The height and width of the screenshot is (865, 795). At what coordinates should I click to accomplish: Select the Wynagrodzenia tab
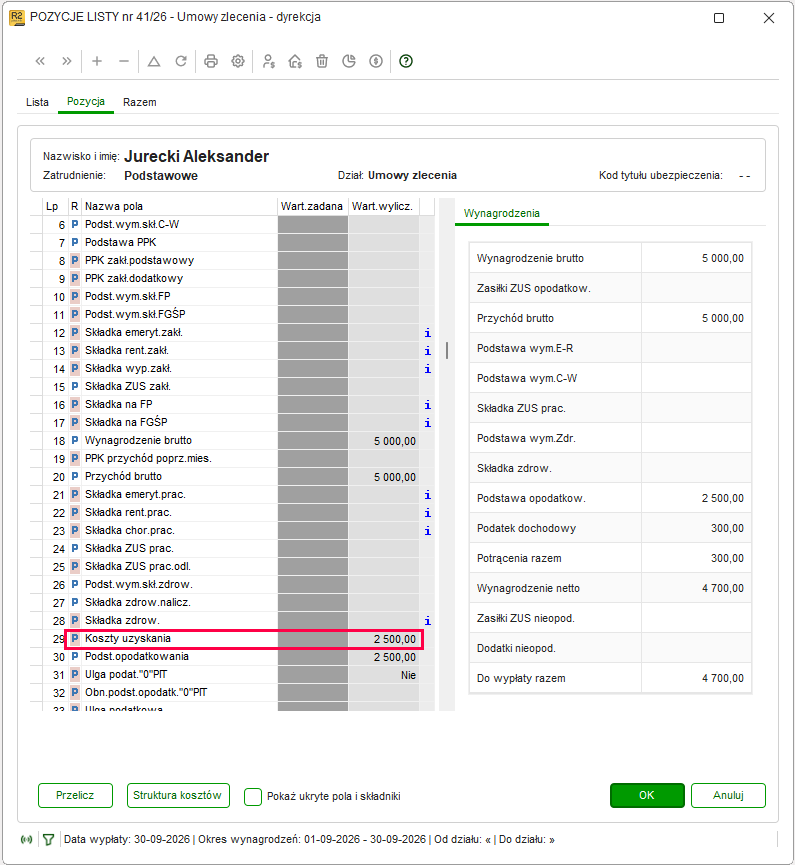click(501, 213)
